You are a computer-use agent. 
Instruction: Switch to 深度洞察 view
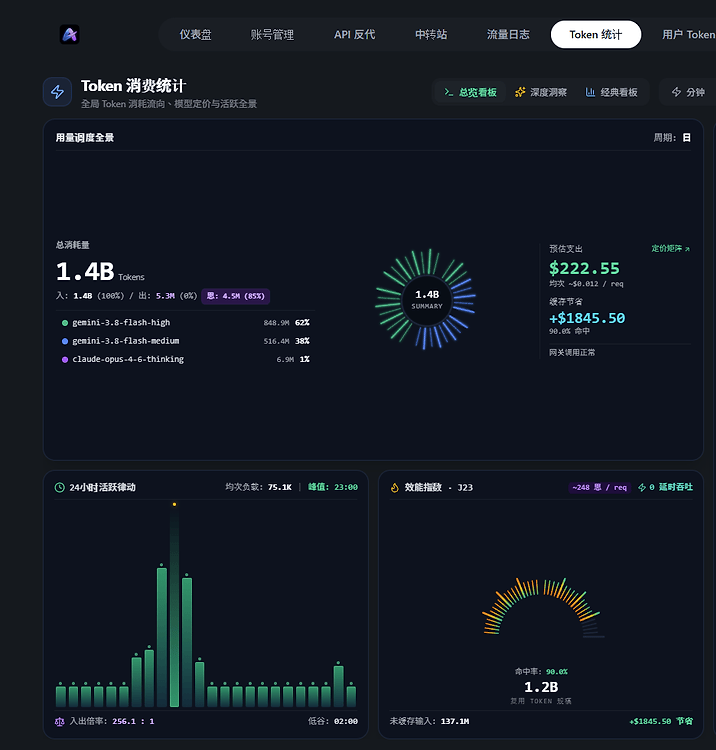(541, 92)
